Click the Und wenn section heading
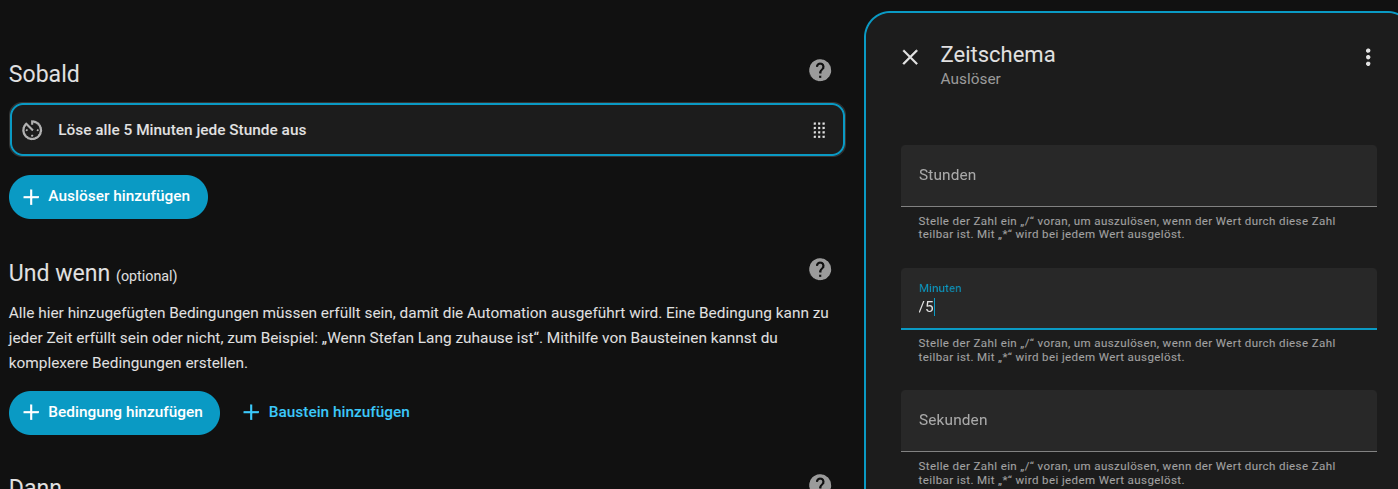Viewport: 1398px width, 489px height. coord(59,273)
